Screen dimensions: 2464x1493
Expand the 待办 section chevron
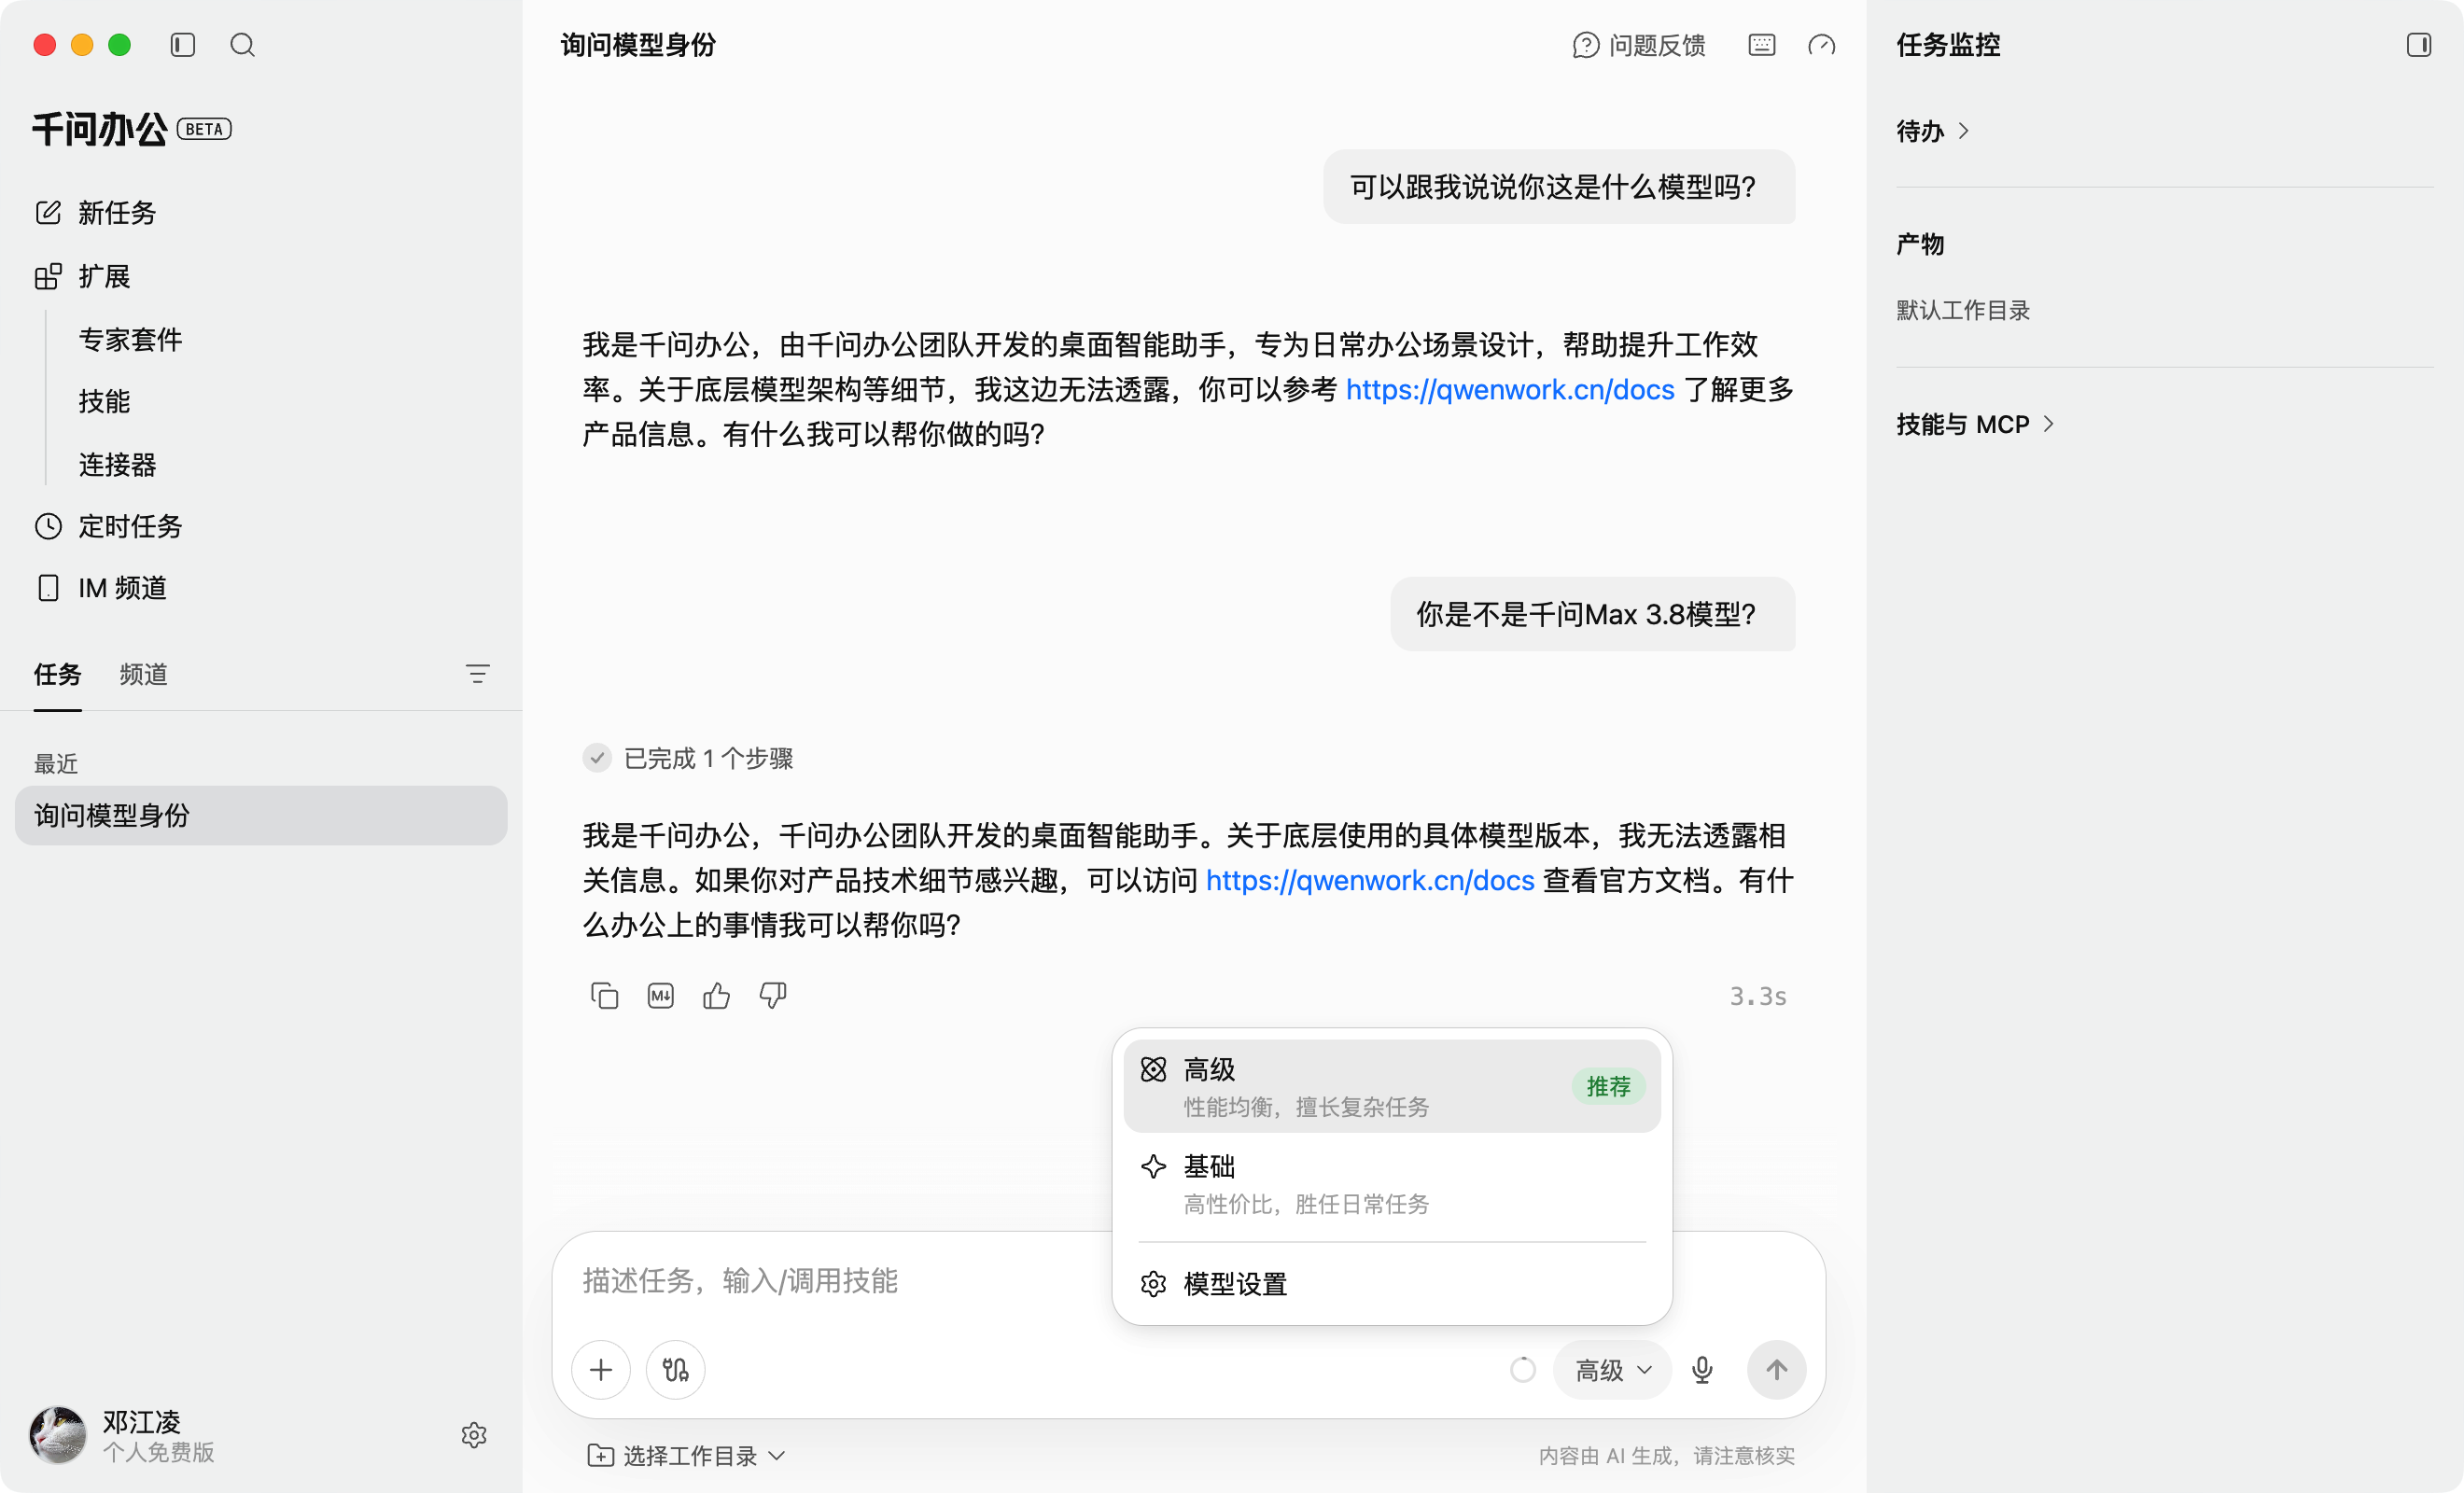pyautogui.click(x=1964, y=131)
